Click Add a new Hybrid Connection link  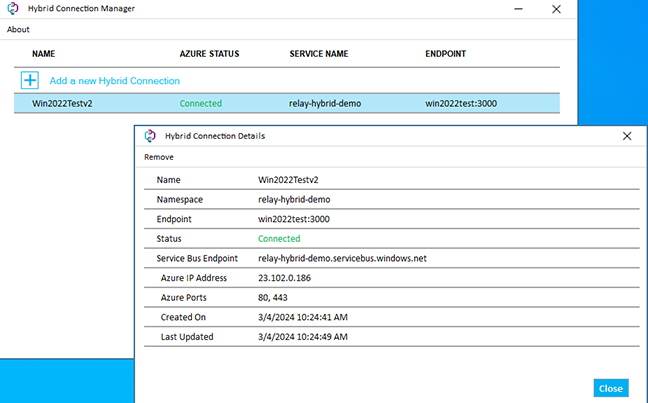(114, 81)
